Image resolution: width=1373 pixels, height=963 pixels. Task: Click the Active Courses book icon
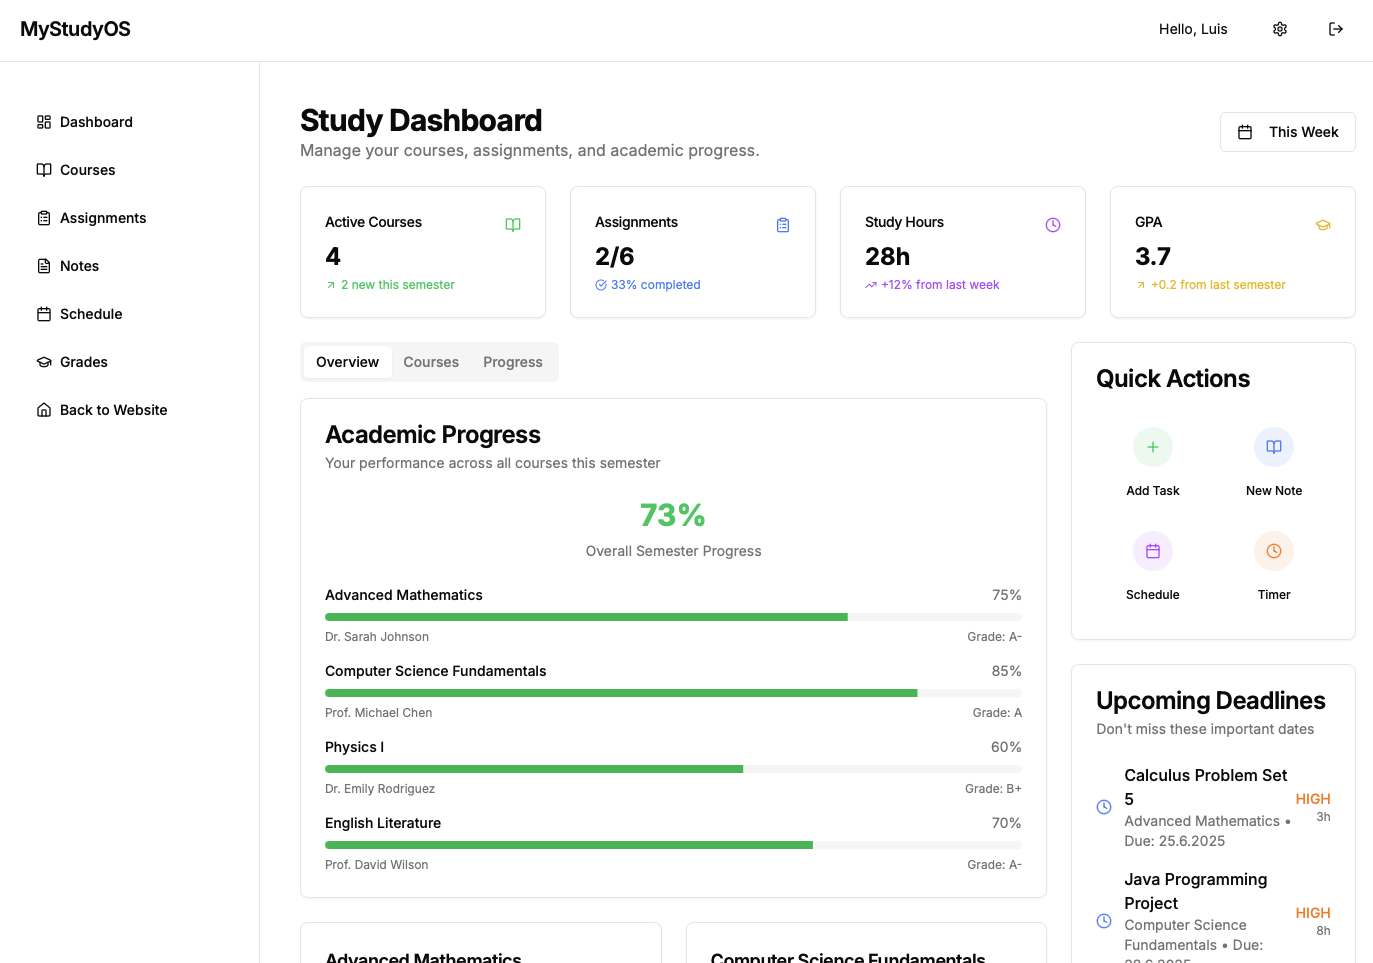click(512, 225)
